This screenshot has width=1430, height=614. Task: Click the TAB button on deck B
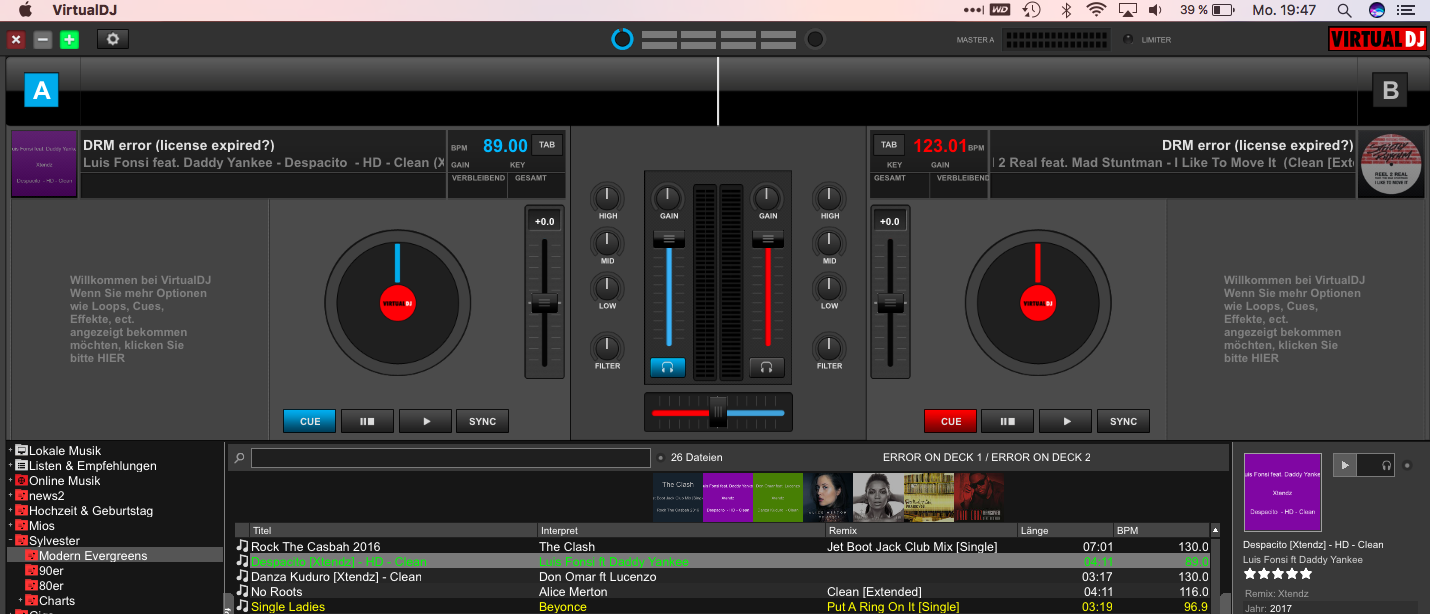click(890, 145)
